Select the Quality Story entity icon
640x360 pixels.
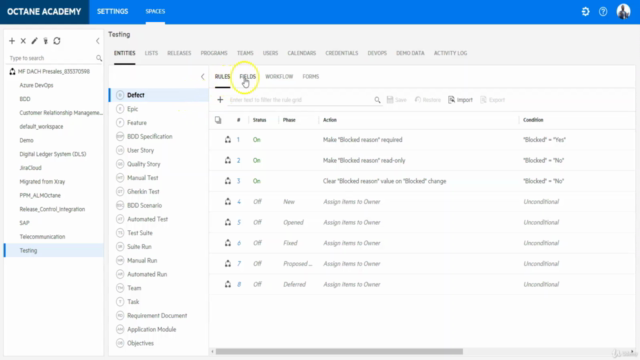[x=120, y=164]
